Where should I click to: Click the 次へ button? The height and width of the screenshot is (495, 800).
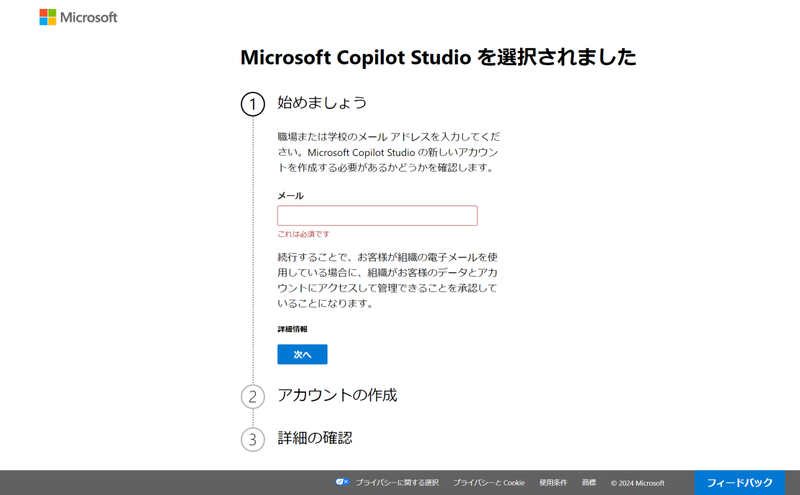pyautogui.click(x=302, y=354)
